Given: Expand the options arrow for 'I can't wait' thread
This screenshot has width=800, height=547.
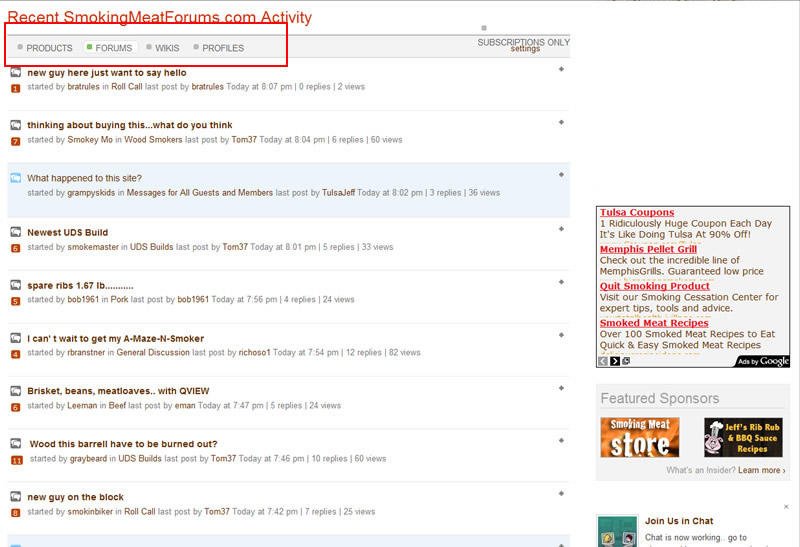Looking at the screenshot, I should click(561, 335).
